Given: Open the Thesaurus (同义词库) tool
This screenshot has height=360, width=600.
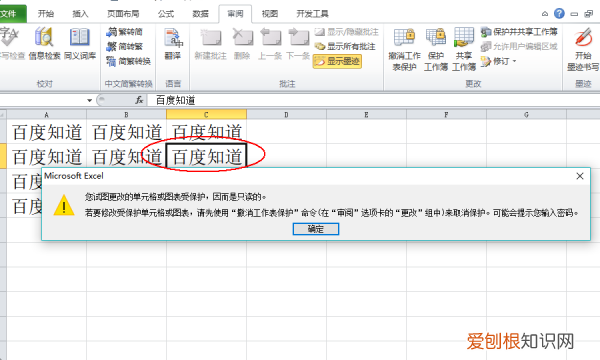Looking at the screenshot, I should pyautogui.click(x=80, y=43).
